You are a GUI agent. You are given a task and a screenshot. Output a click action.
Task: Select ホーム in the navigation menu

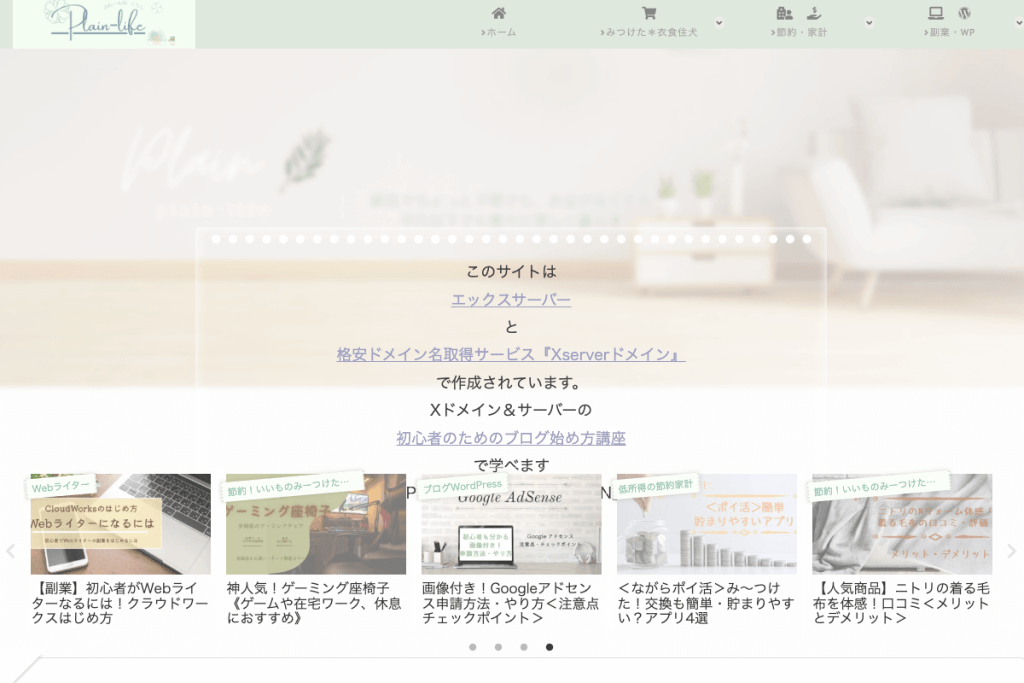pyautogui.click(x=497, y=31)
